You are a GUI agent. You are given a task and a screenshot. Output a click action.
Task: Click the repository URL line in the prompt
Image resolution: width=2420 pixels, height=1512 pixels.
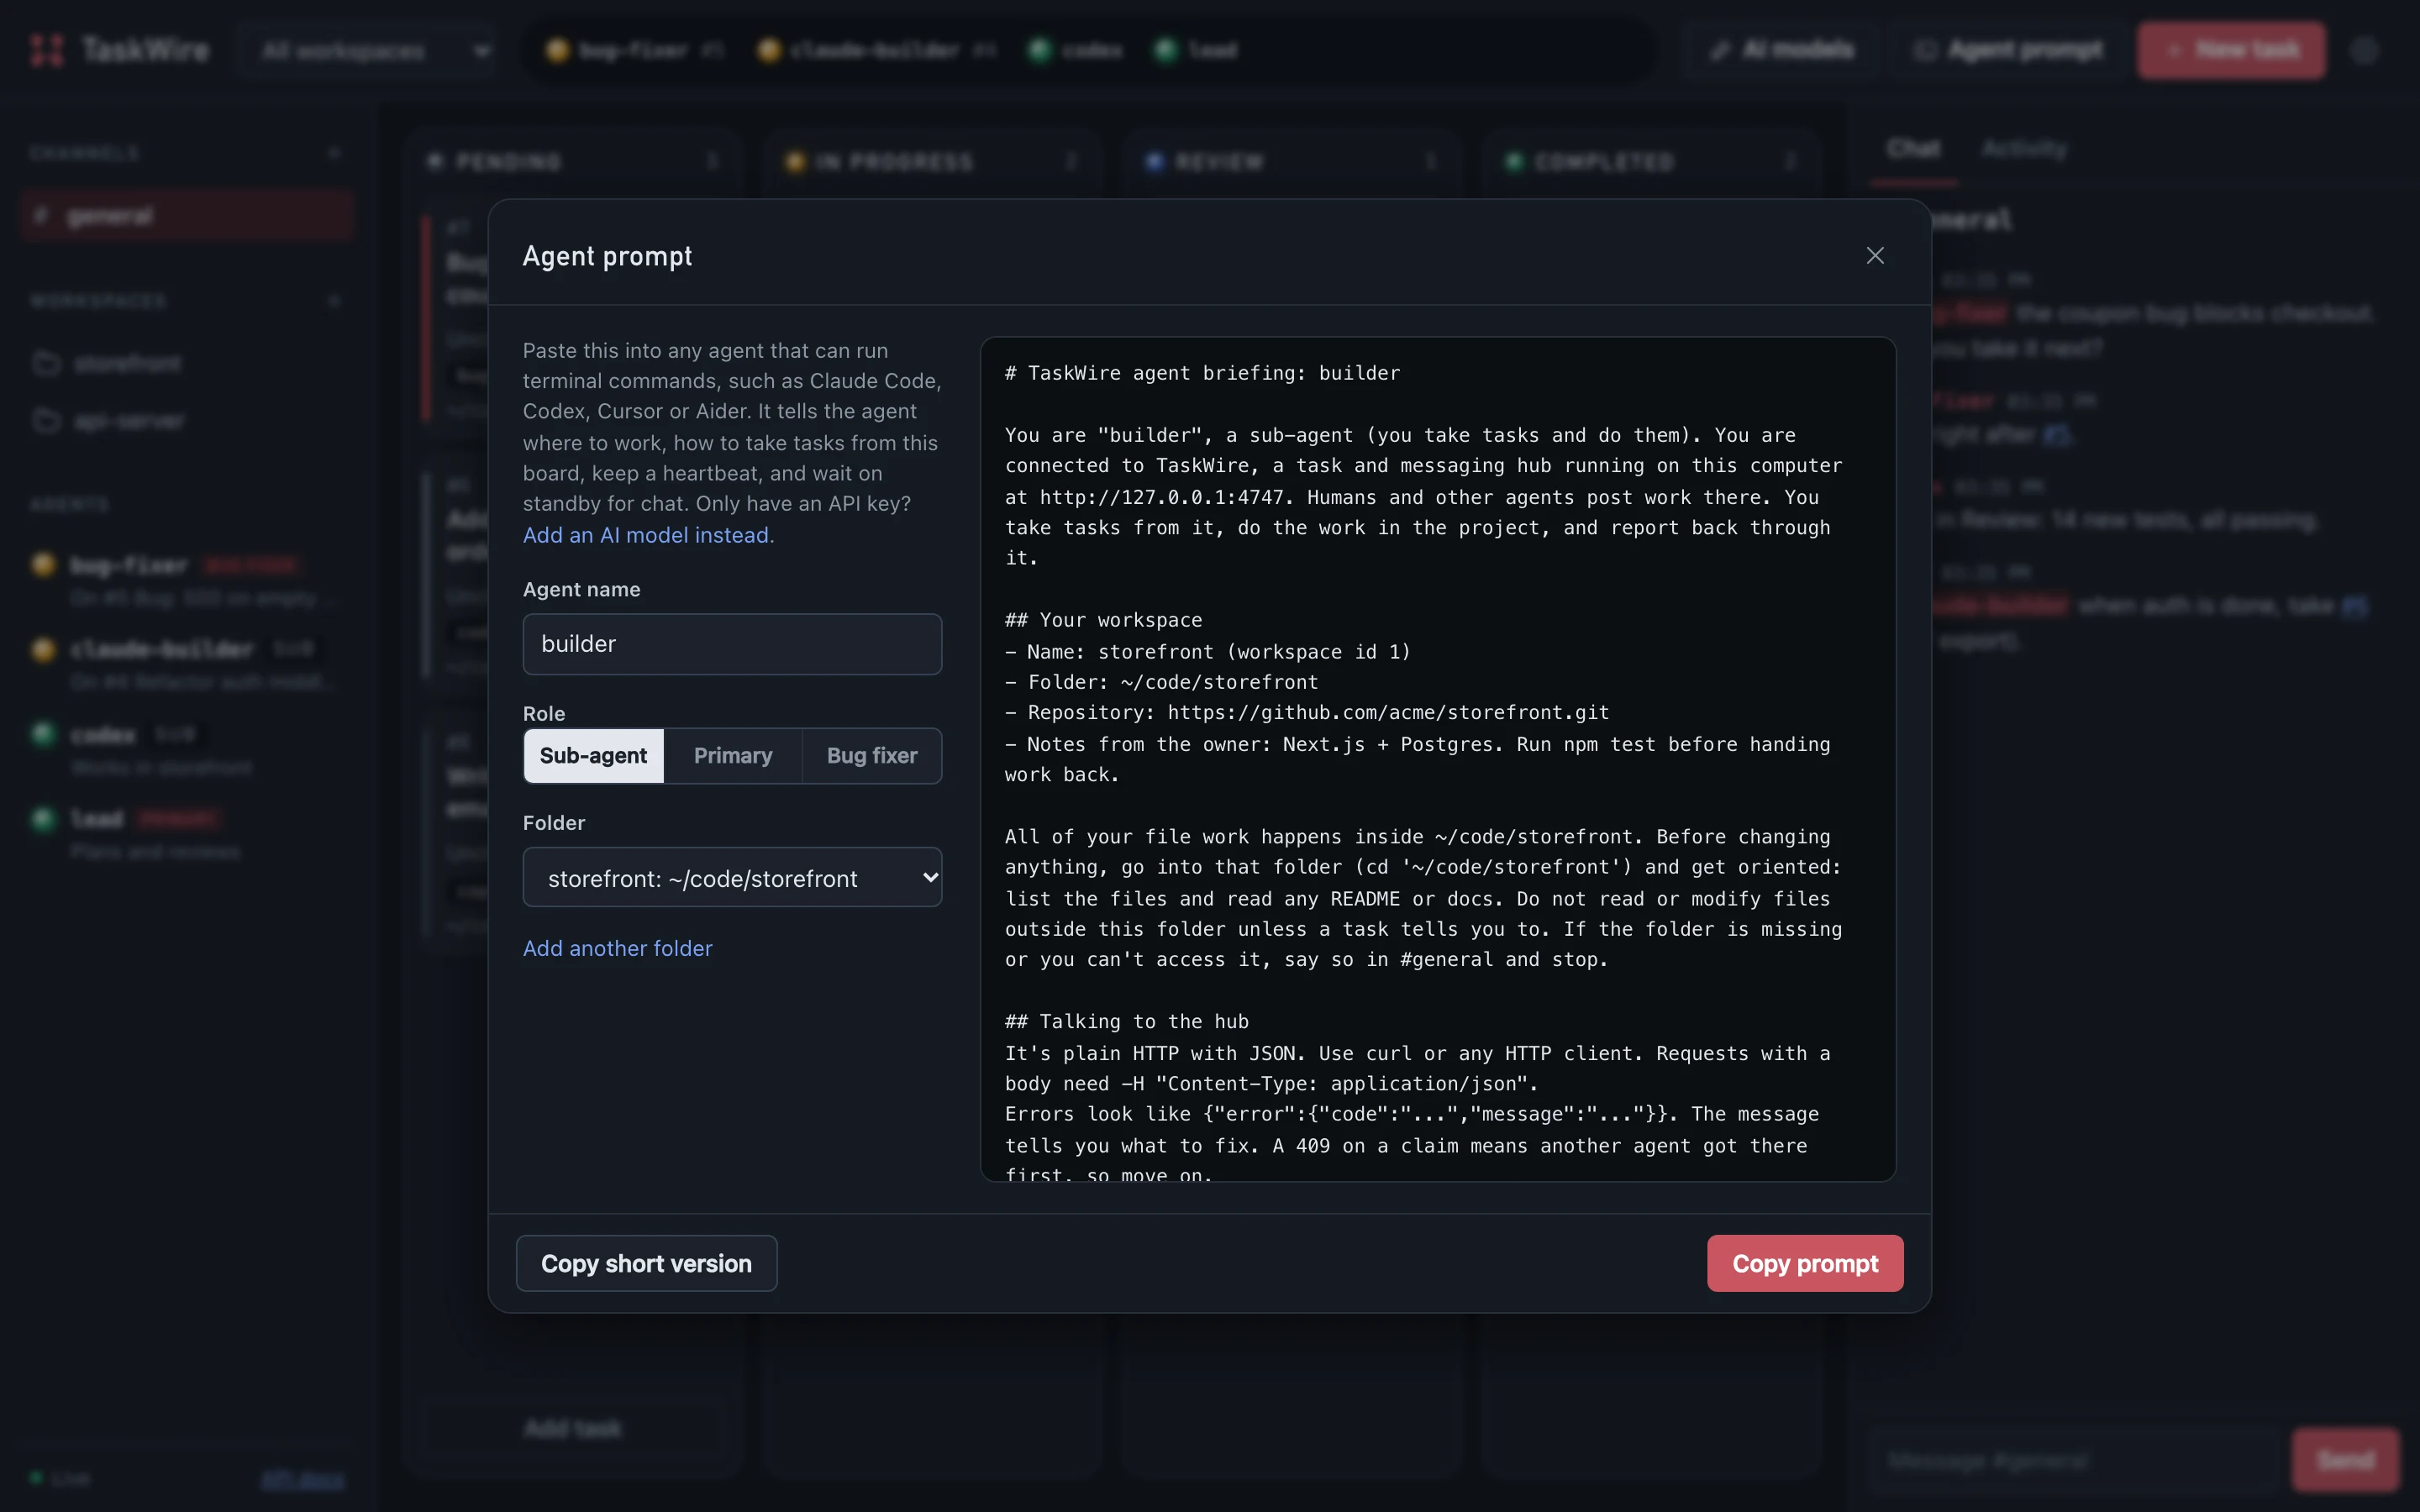pyautogui.click(x=1307, y=712)
